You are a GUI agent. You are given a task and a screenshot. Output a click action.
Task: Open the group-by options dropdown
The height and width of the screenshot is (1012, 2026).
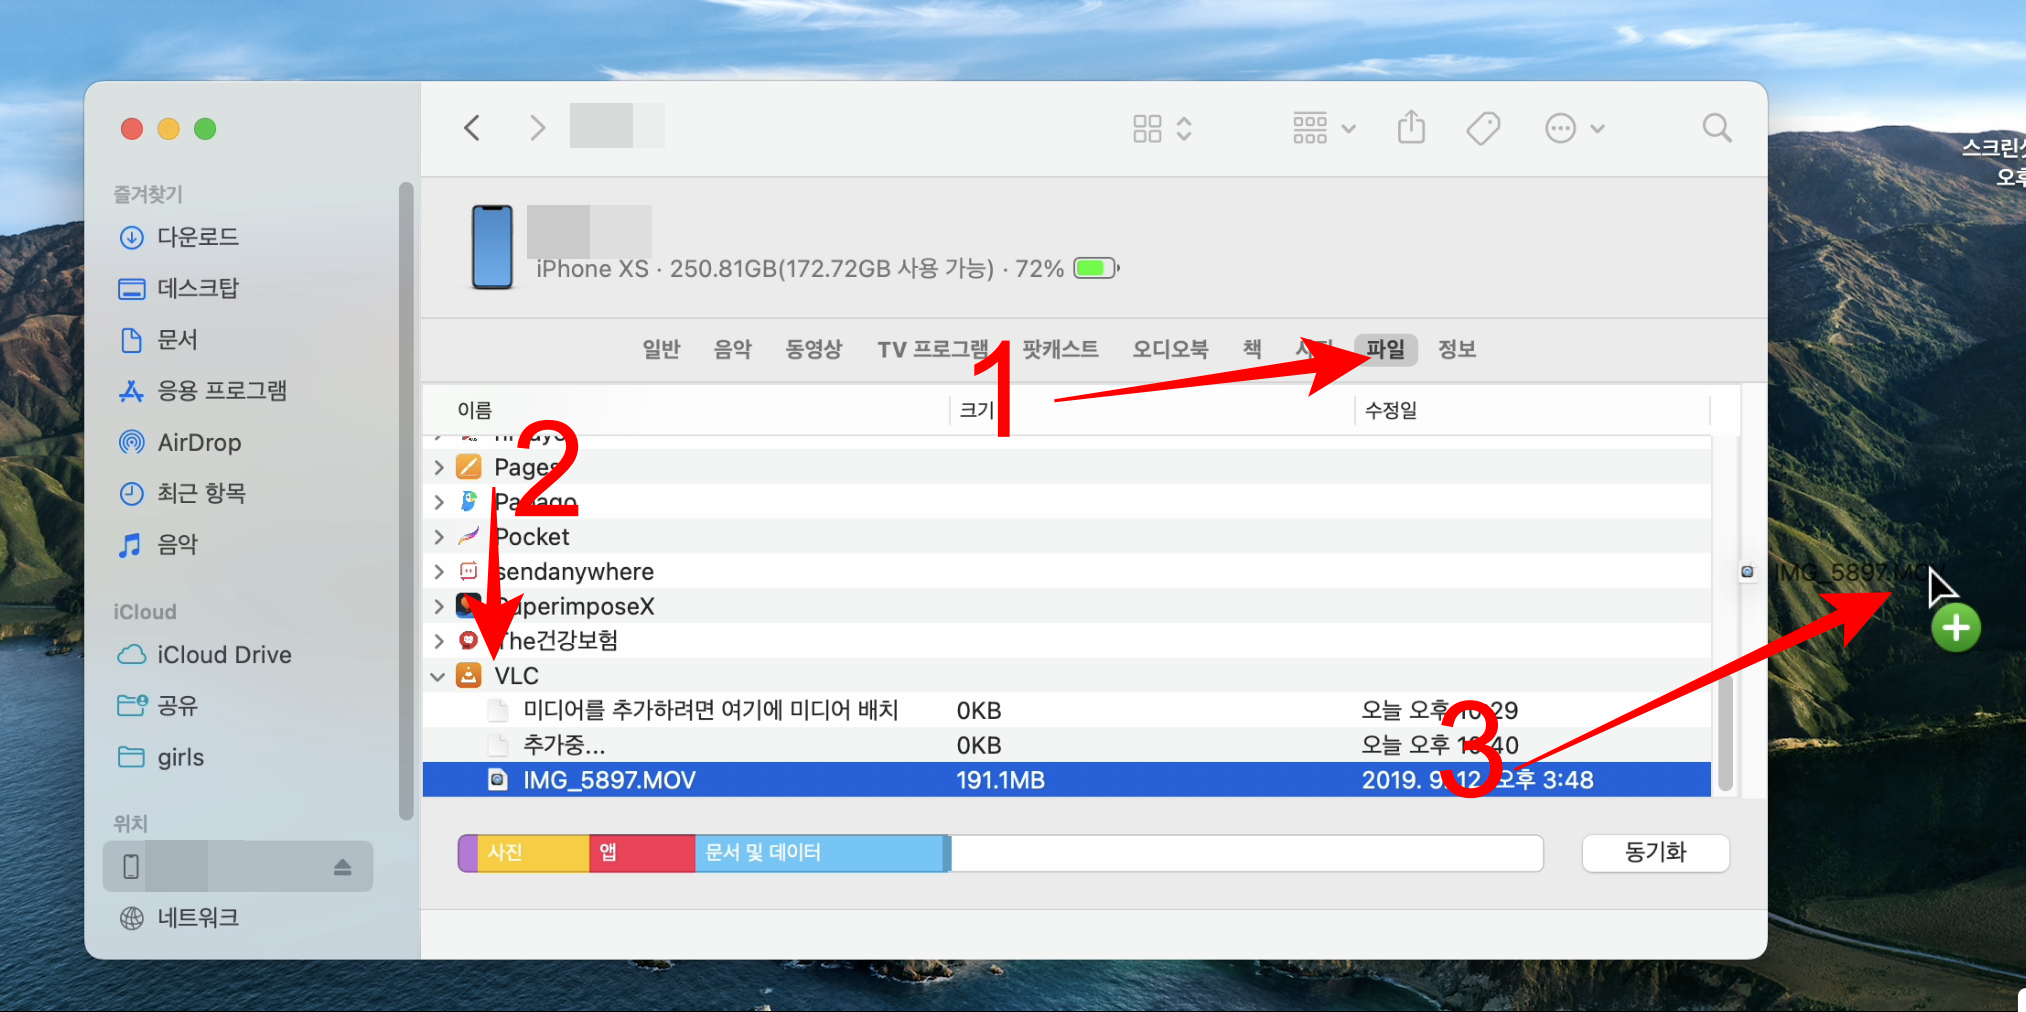(x=1324, y=128)
